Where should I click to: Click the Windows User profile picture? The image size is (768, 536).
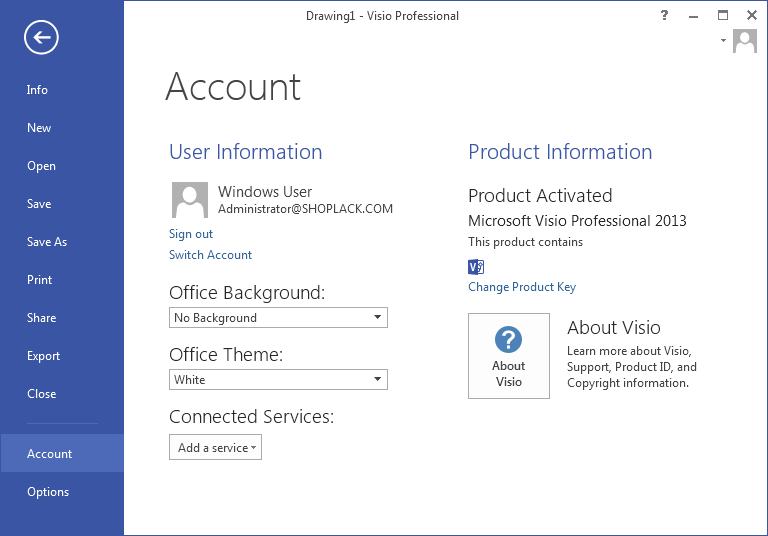pos(190,200)
